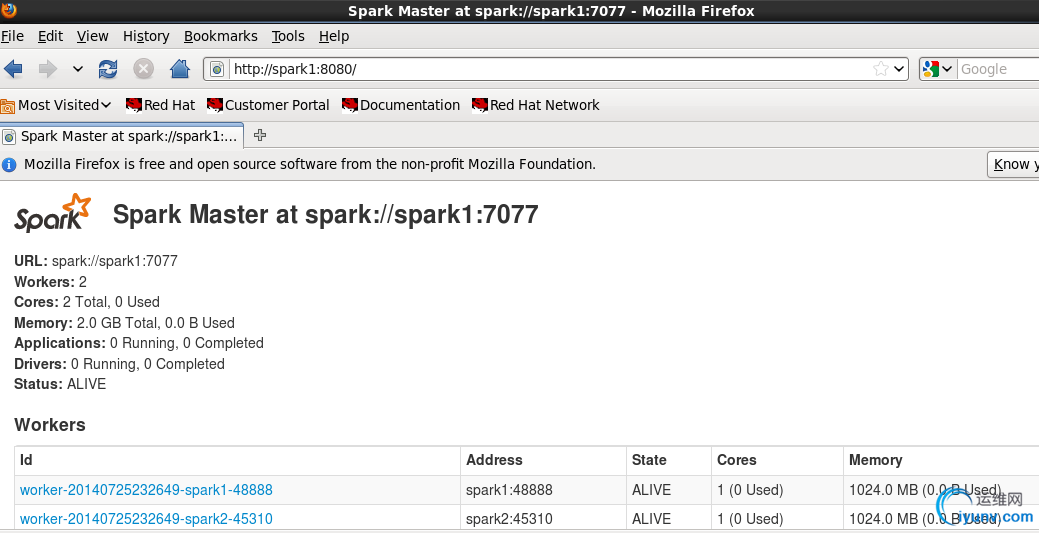Open the Red Hat bookmark
Viewport: 1039px width, 533px height.
[160, 105]
